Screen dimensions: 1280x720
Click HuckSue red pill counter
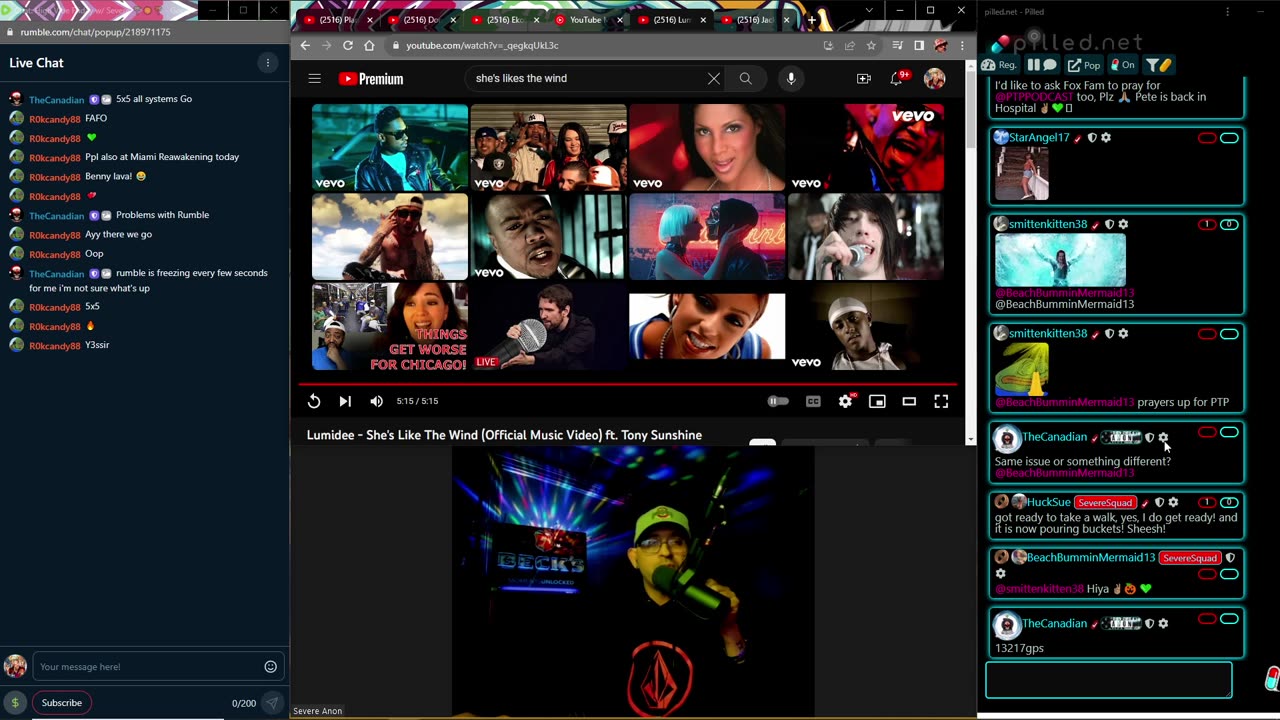[1207, 502]
